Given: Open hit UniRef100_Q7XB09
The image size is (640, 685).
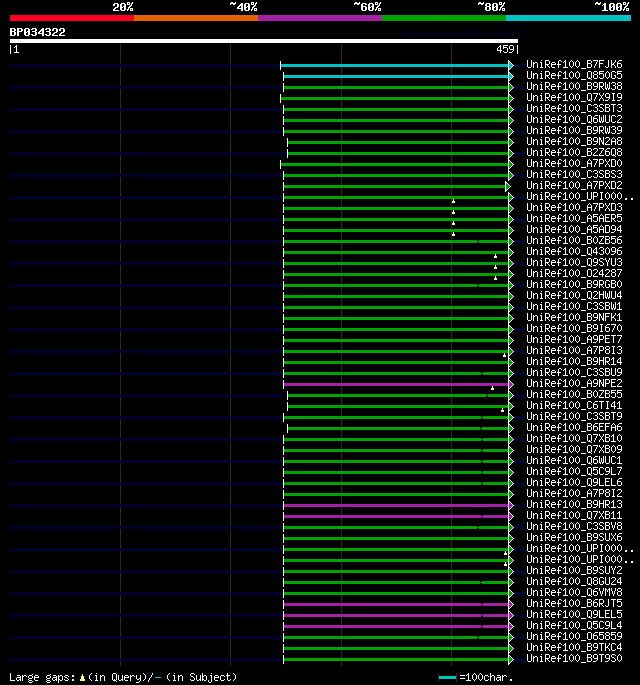Looking at the screenshot, I should pyautogui.click(x=574, y=450).
